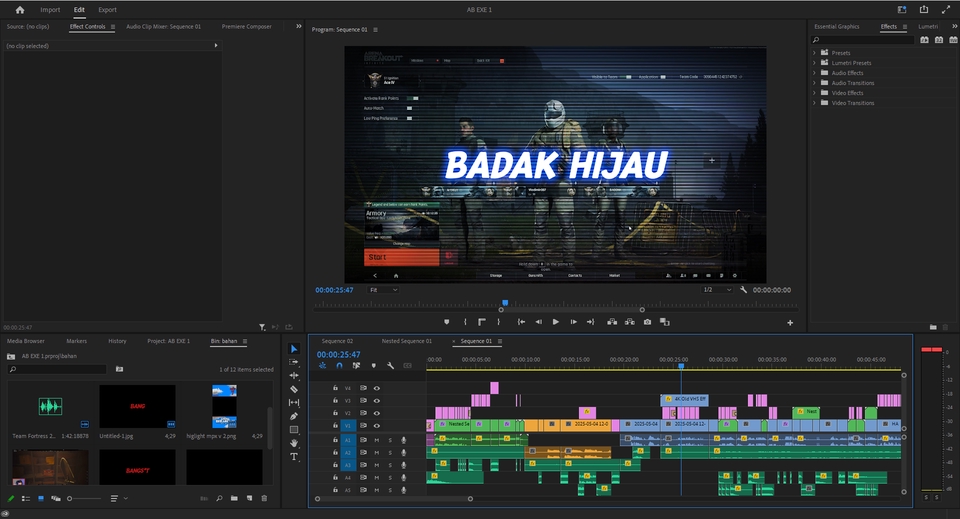Hide track V2 with its eye icon

(x=377, y=413)
